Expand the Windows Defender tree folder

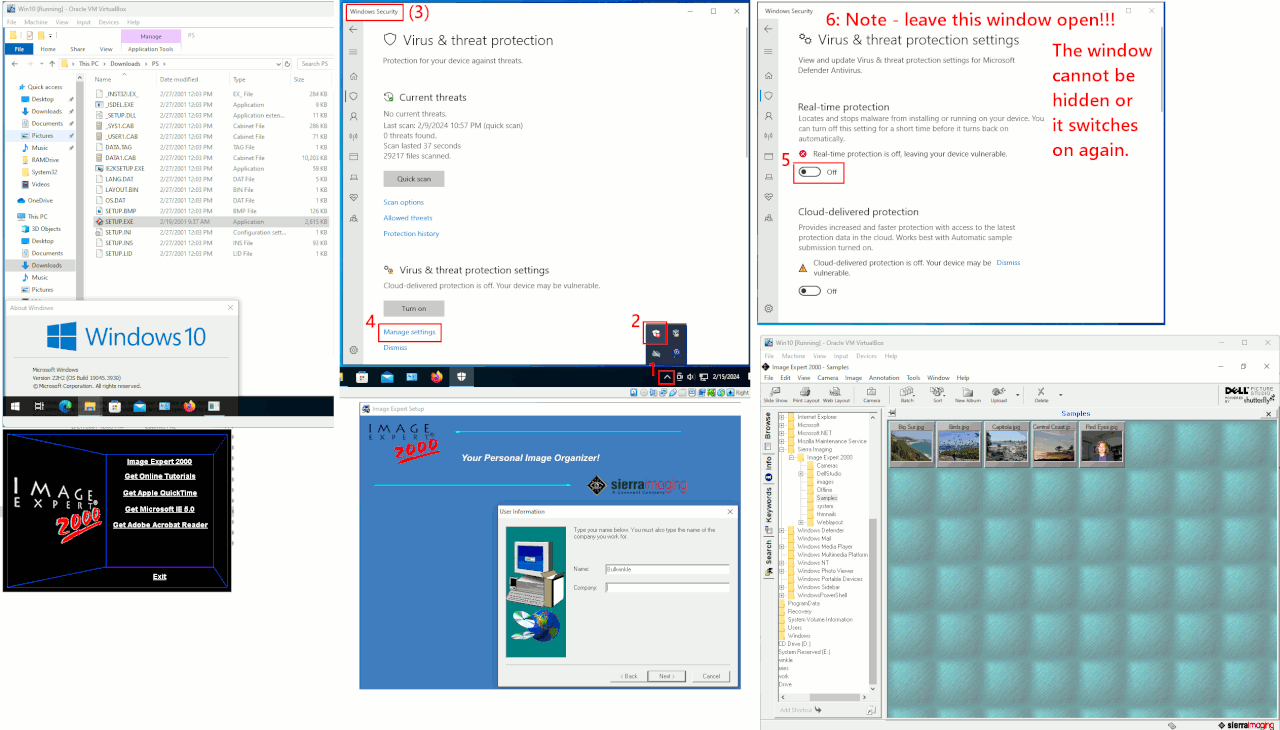784,530
